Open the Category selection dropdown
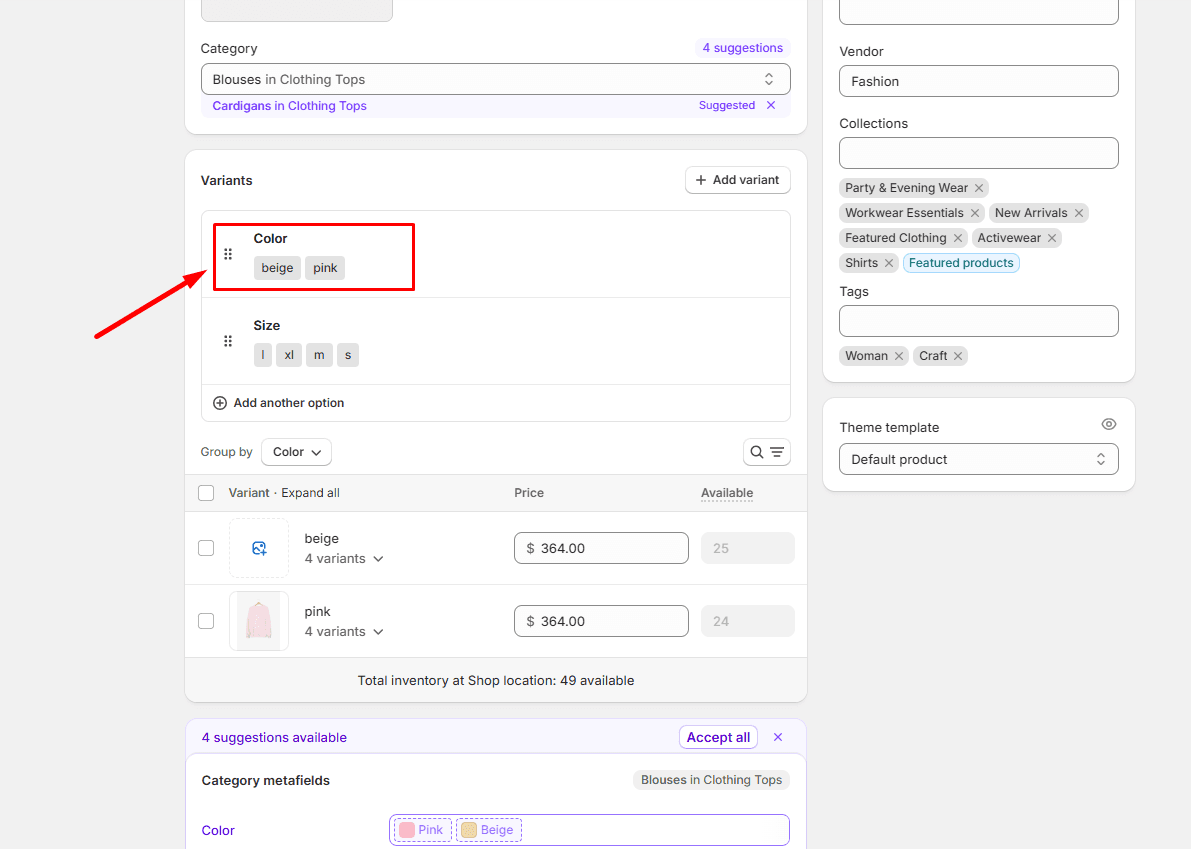Screen dimensions: 1191x849 click(495, 79)
